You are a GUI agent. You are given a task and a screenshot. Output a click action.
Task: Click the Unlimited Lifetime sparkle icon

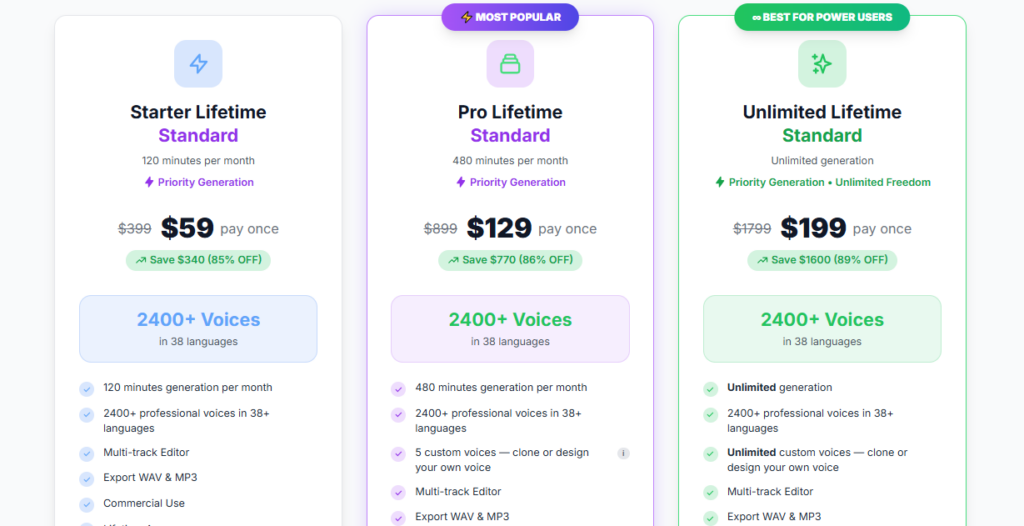click(x=822, y=64)
